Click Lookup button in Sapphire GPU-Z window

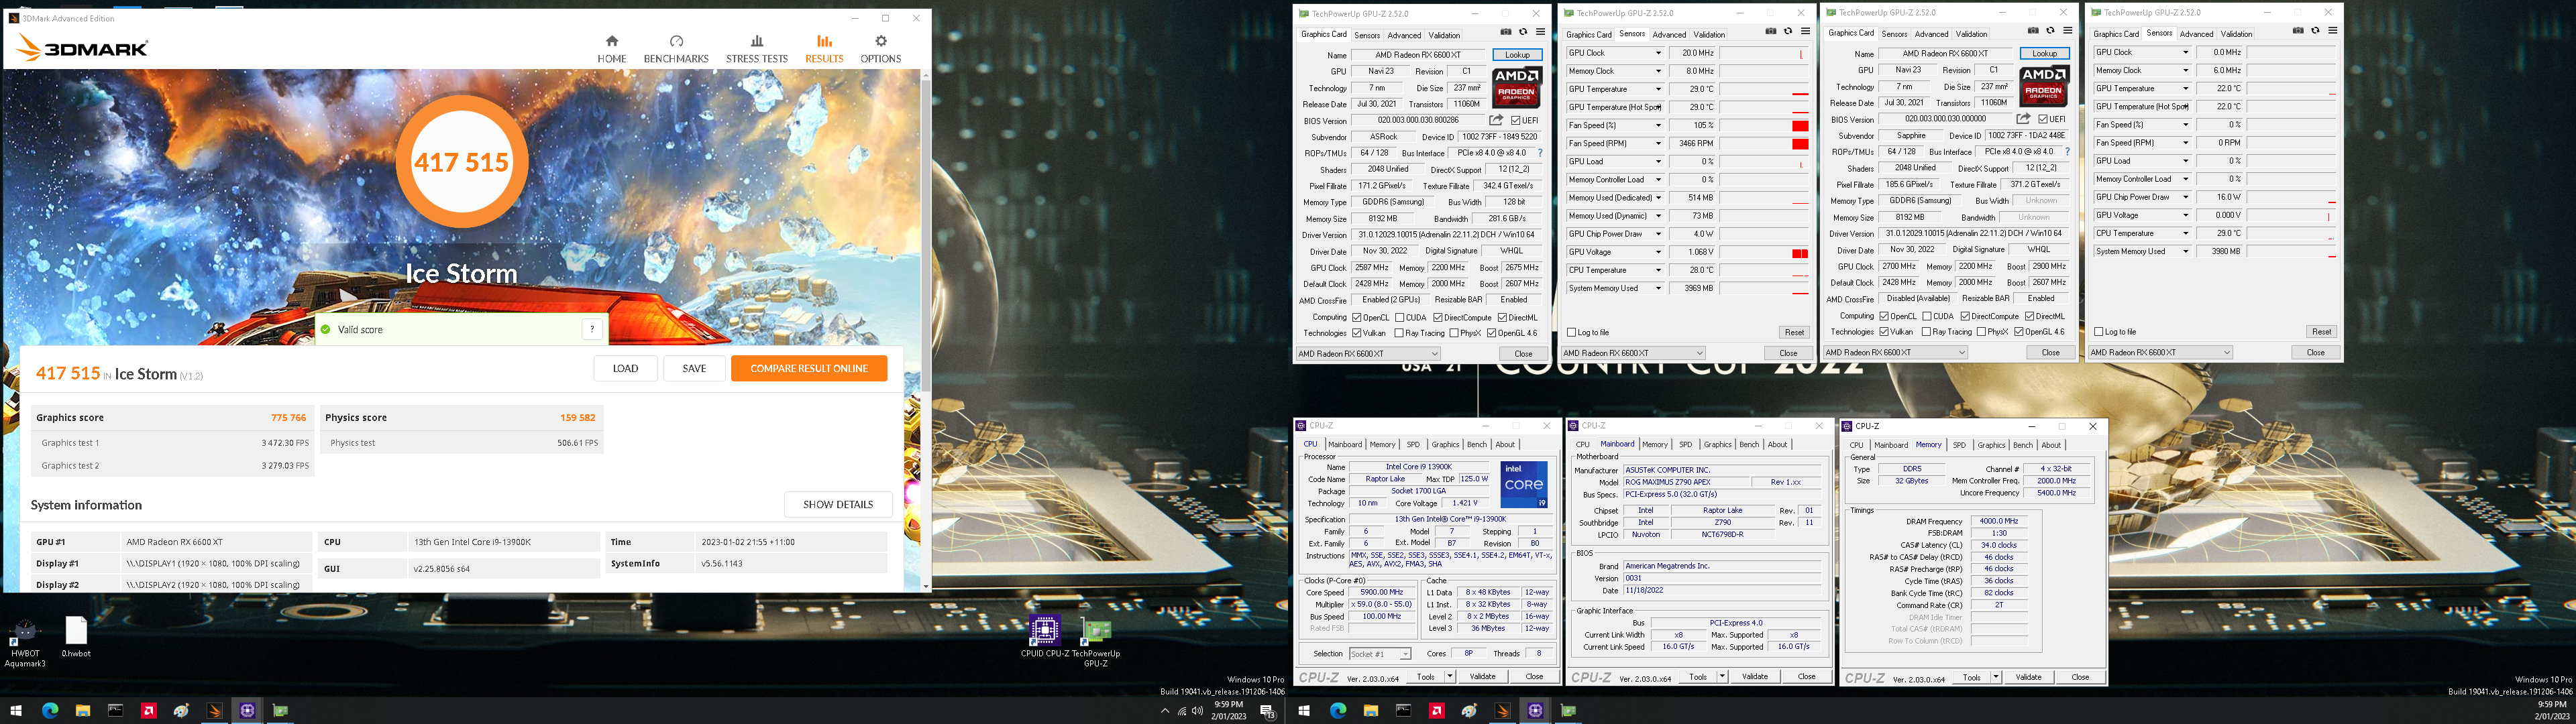click(2044, 54)
